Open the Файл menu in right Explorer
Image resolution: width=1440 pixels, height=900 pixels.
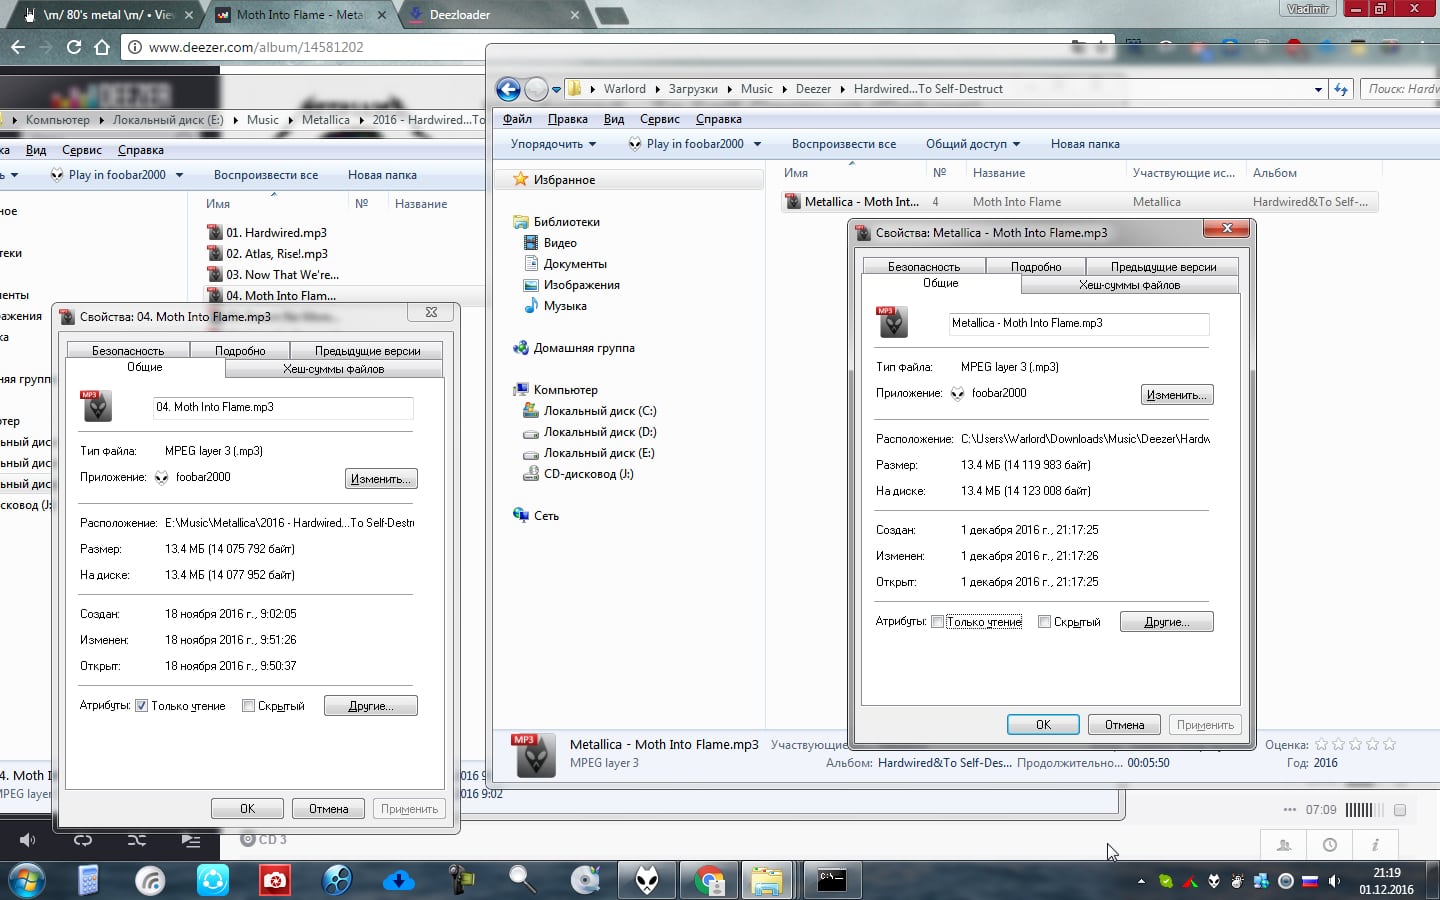click(517, 119)
